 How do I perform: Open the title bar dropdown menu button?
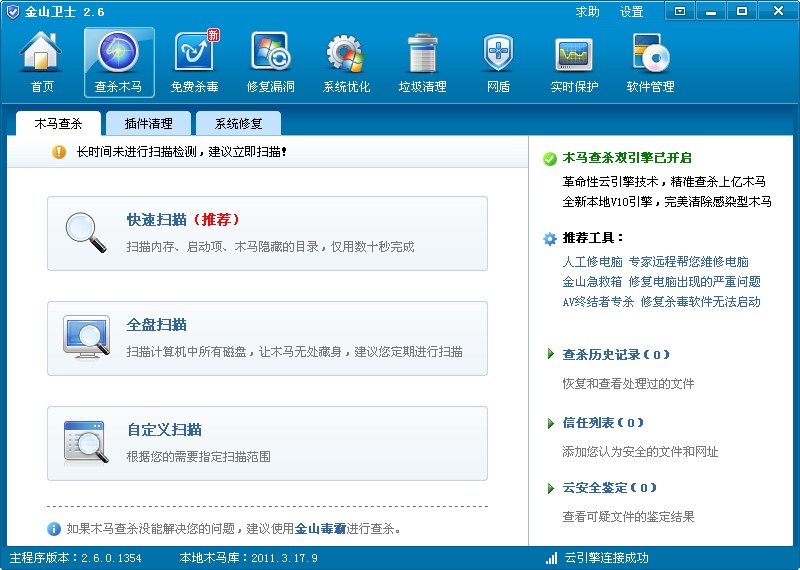pyautogui.click(x=680, y=11)
